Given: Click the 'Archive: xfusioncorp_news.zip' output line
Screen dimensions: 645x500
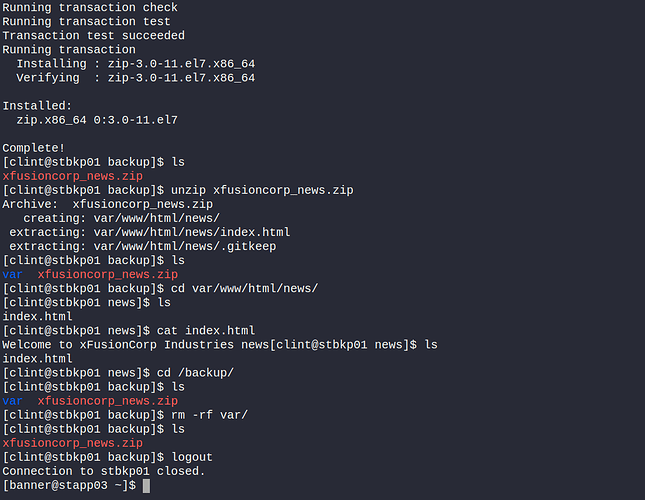Looking at the screenshot, I should pos(107,204).
